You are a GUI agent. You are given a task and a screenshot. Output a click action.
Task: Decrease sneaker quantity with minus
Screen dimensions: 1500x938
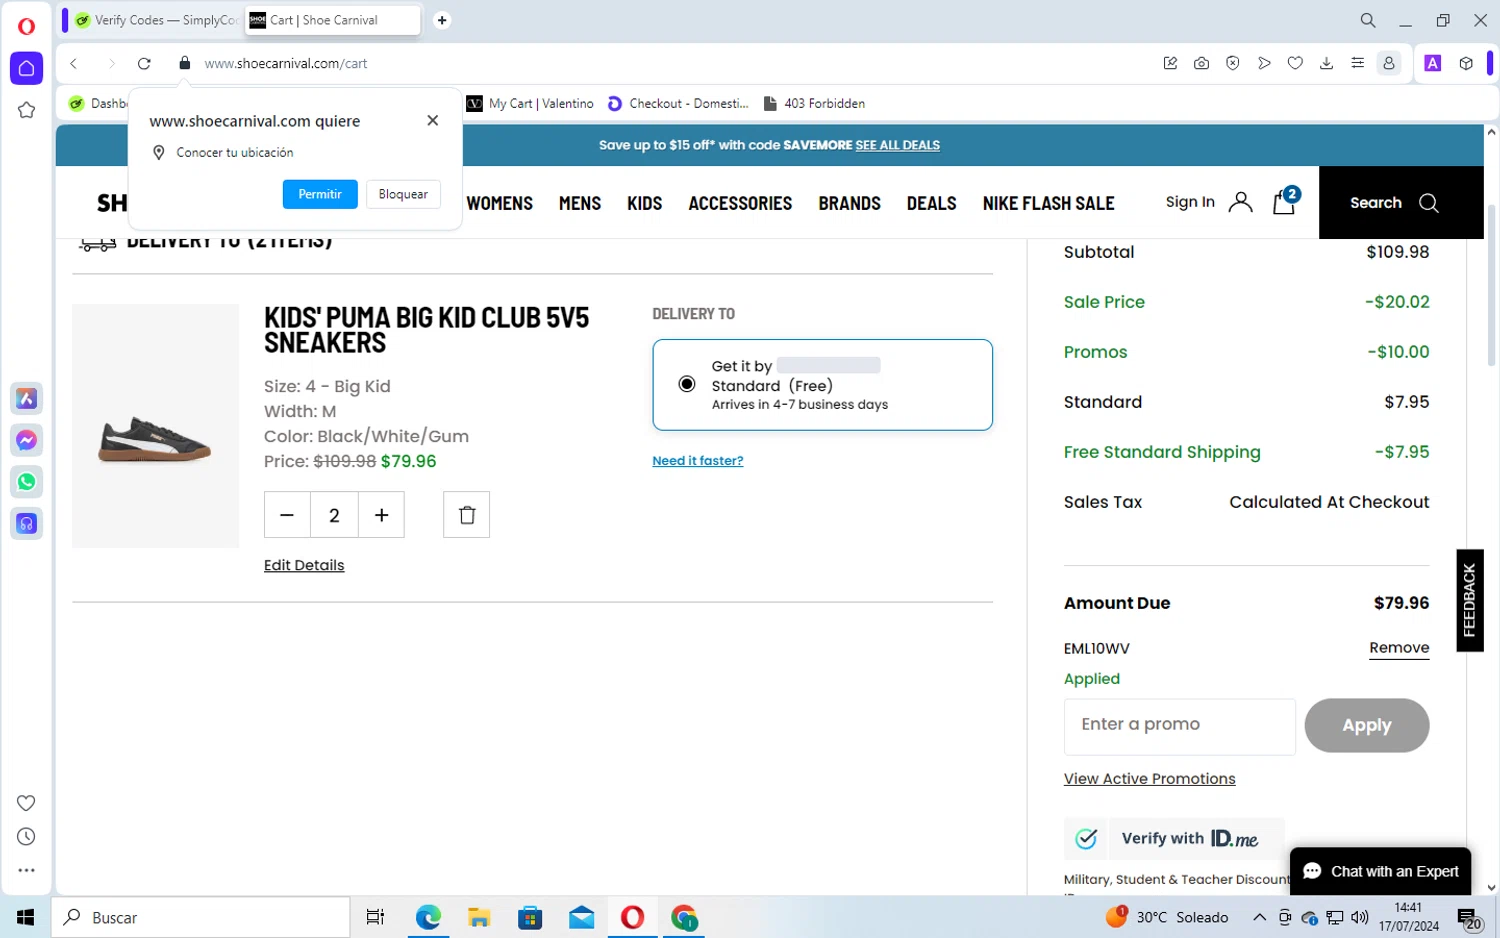point(287,515)
